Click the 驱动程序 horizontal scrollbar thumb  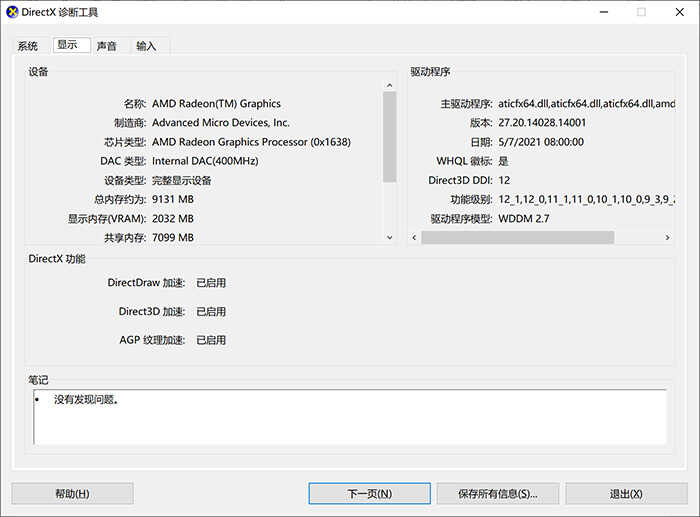coord(517,238)
